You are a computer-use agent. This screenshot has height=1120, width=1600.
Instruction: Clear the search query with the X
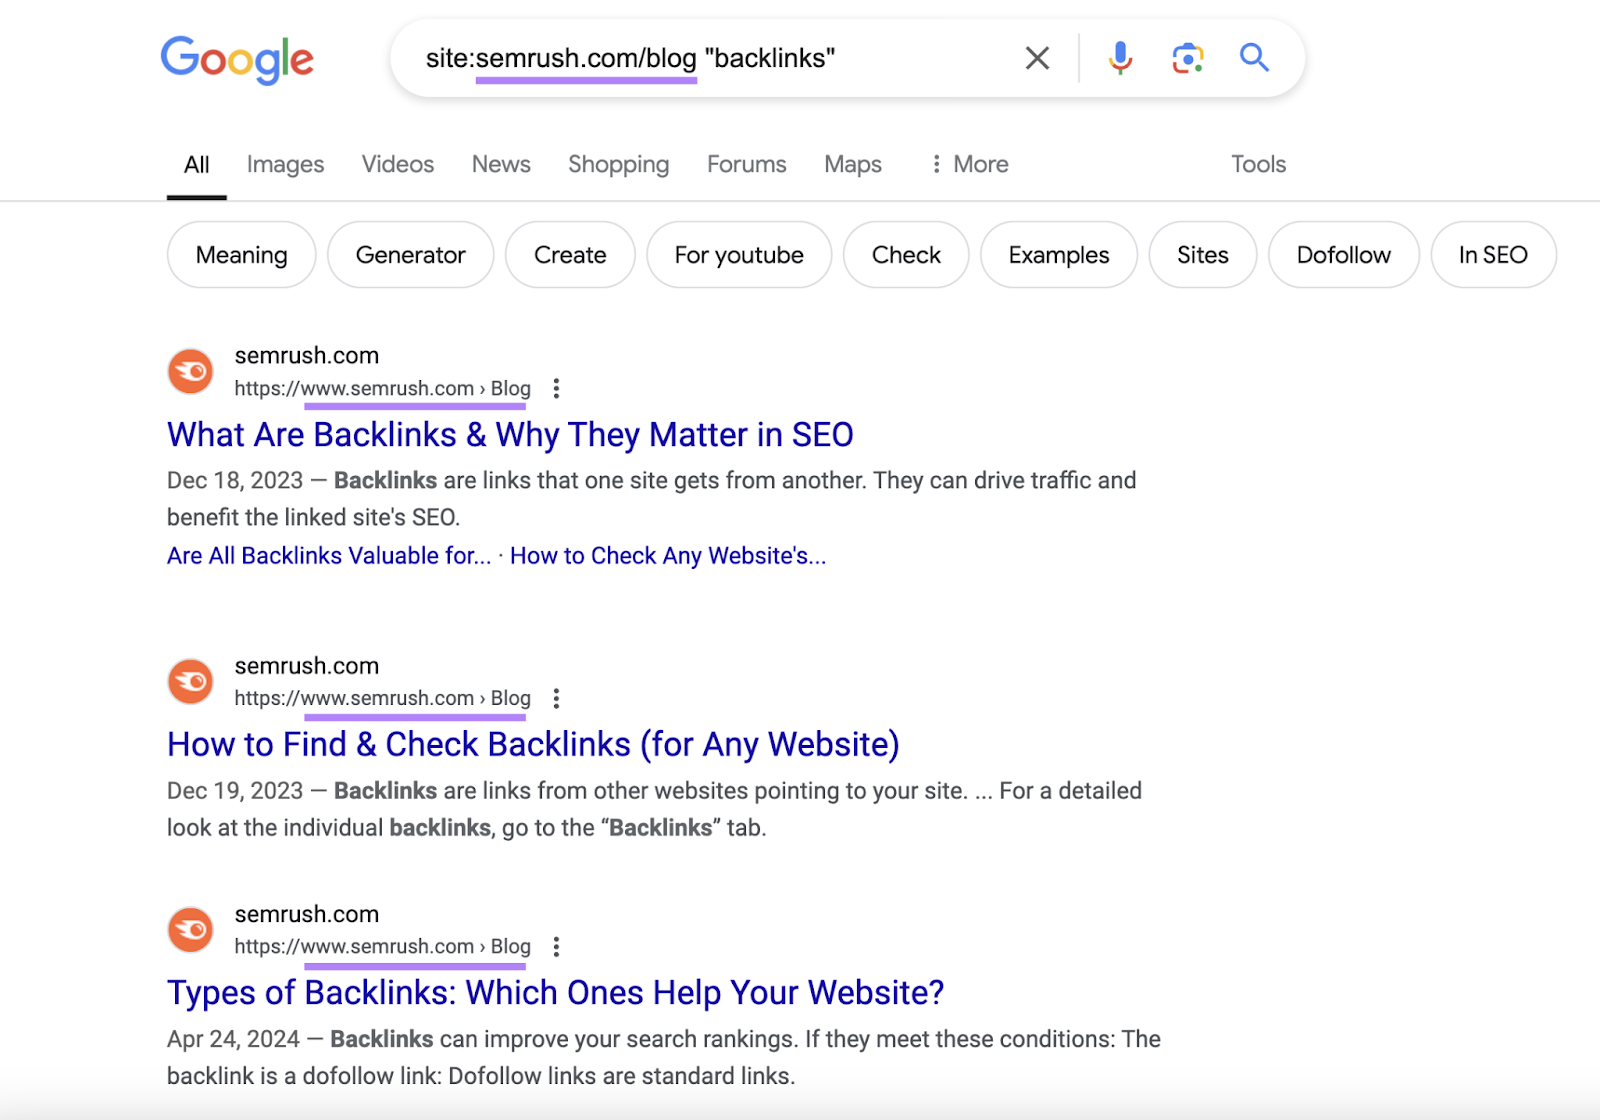point(1037,58)
